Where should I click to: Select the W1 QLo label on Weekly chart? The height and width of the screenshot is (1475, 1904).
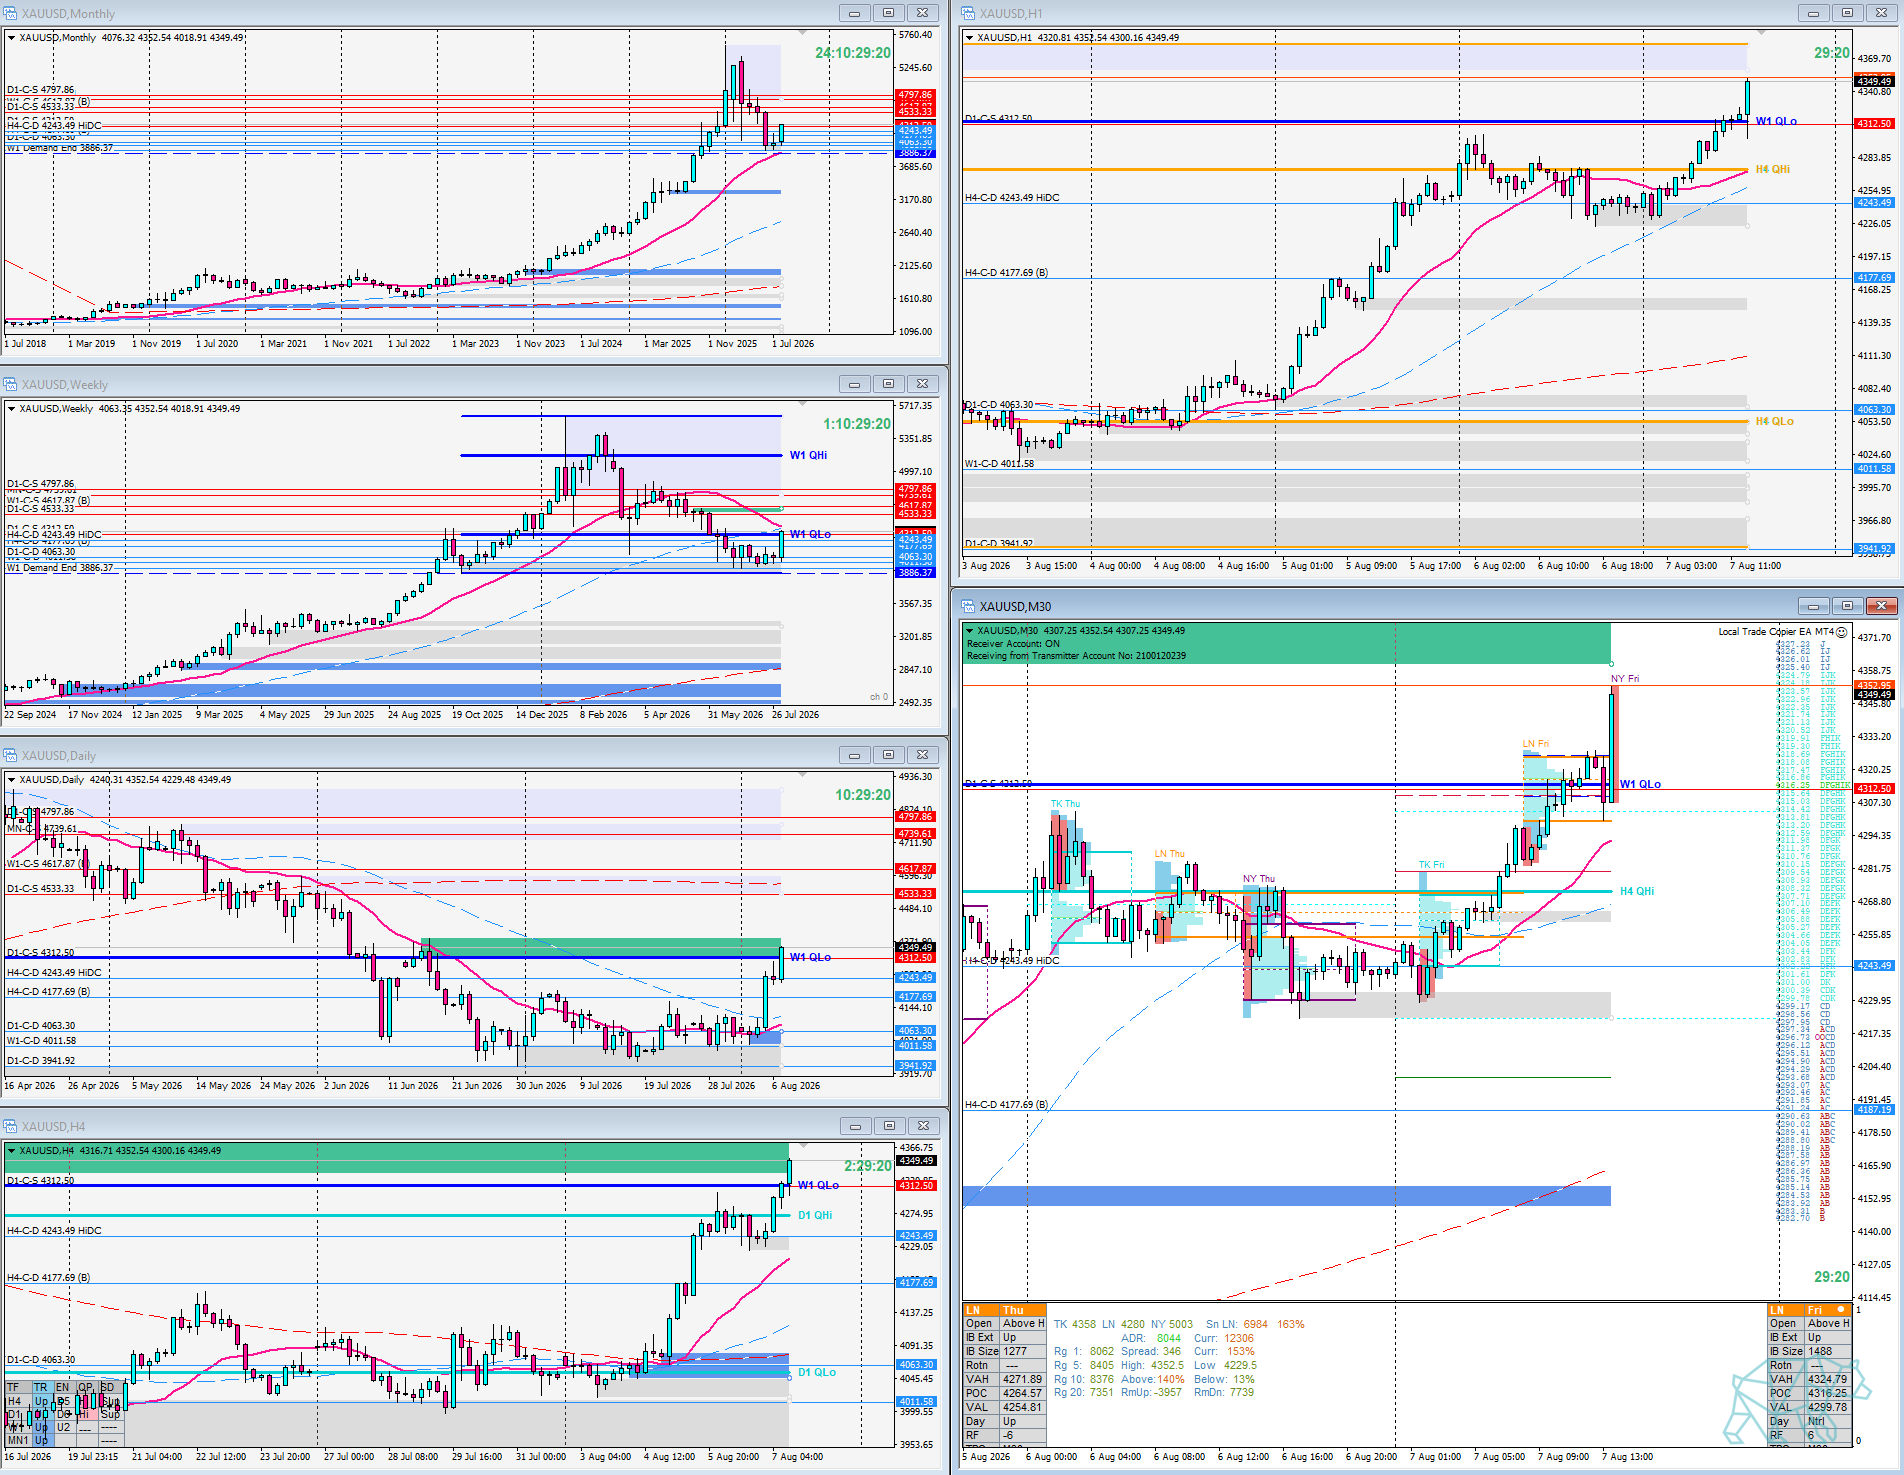[810, 535]
